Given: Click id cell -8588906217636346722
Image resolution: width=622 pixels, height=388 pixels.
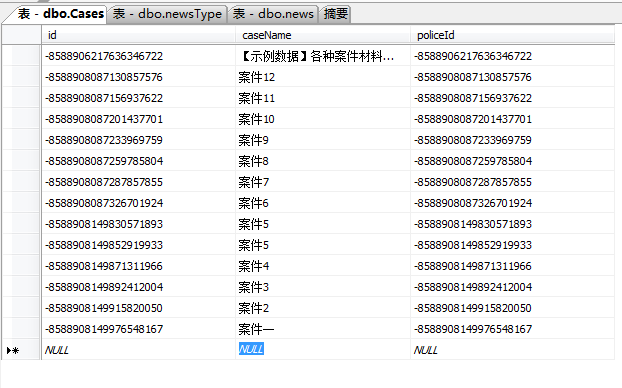Looking at the screenshot, I should [138, 56].
